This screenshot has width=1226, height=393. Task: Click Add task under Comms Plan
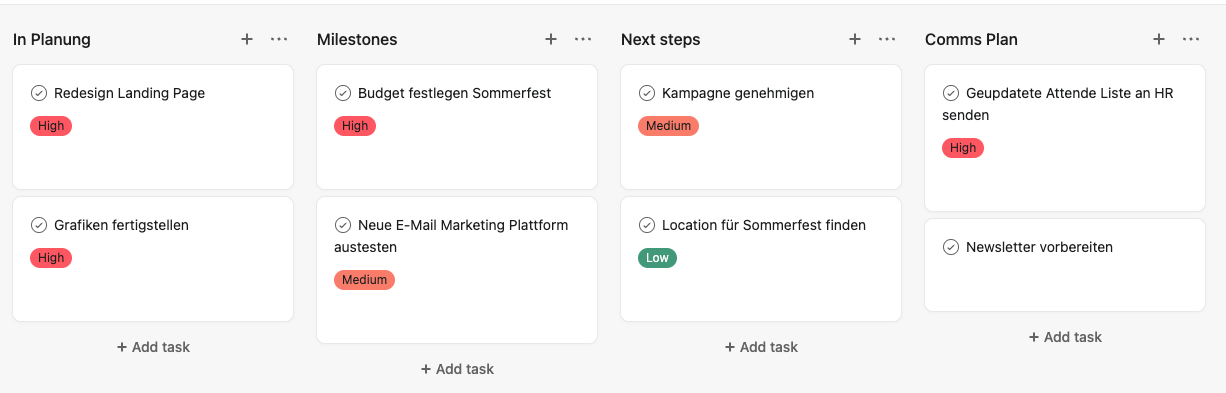1065,337
